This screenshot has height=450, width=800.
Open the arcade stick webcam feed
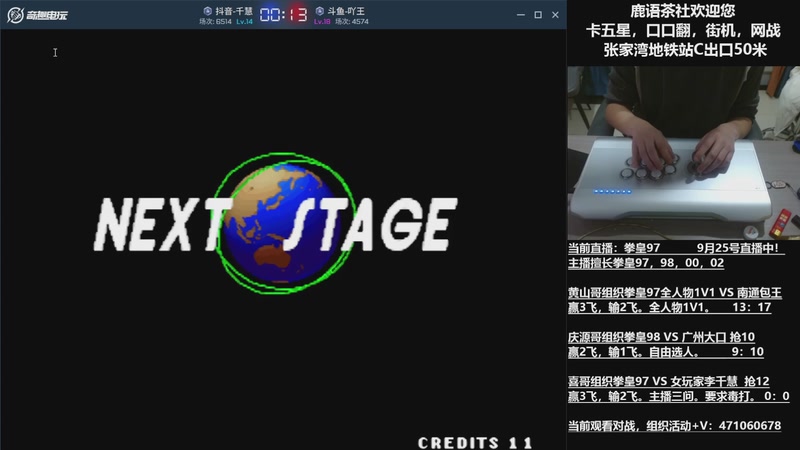(x=684, y=153)
